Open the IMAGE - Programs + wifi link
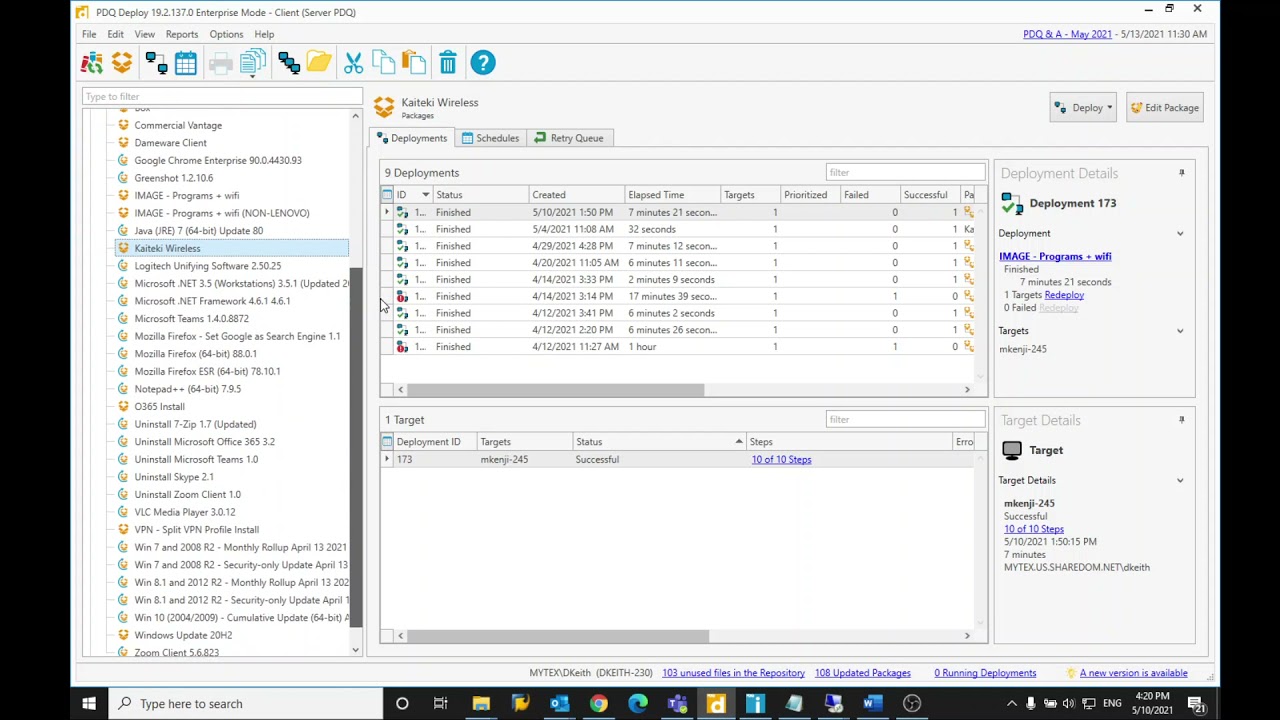Screen dimensions: 1280x720 pyautogui.click(x=1055, y=257)
